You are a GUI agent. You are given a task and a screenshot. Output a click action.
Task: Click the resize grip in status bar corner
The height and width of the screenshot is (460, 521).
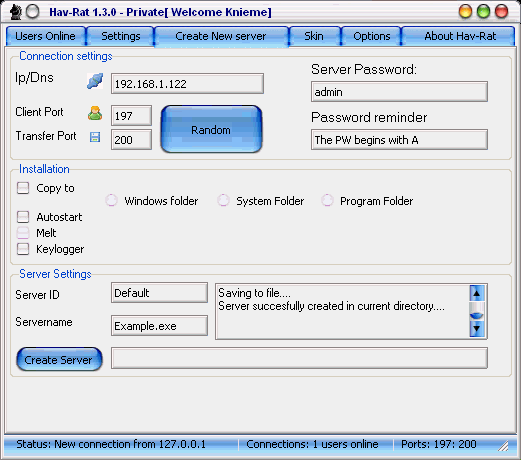click(503, 446)
